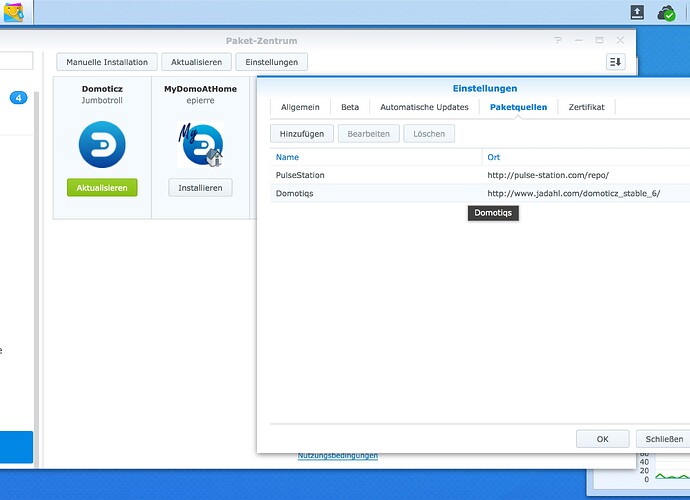690x500 pixels.
Task: Click the Manuelle Installation button
Action: (107, 62)
